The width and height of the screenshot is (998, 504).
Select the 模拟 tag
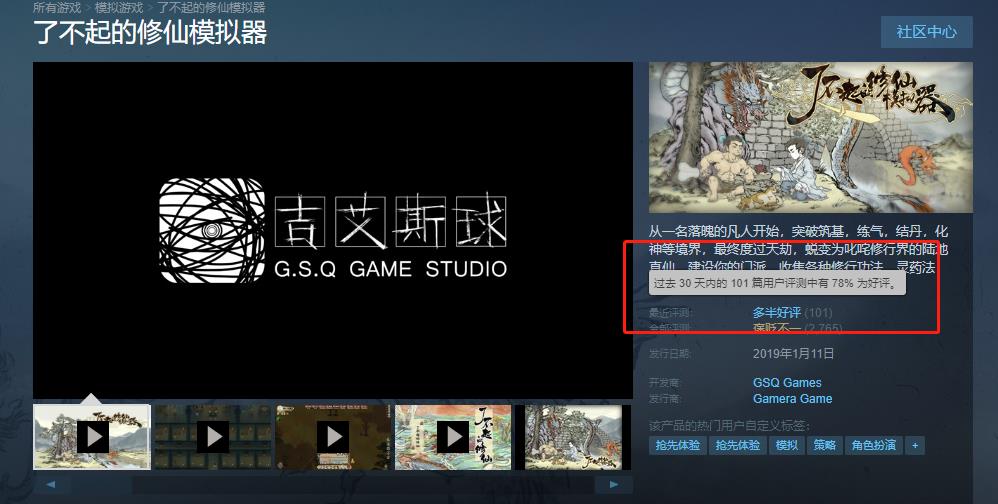786,445
